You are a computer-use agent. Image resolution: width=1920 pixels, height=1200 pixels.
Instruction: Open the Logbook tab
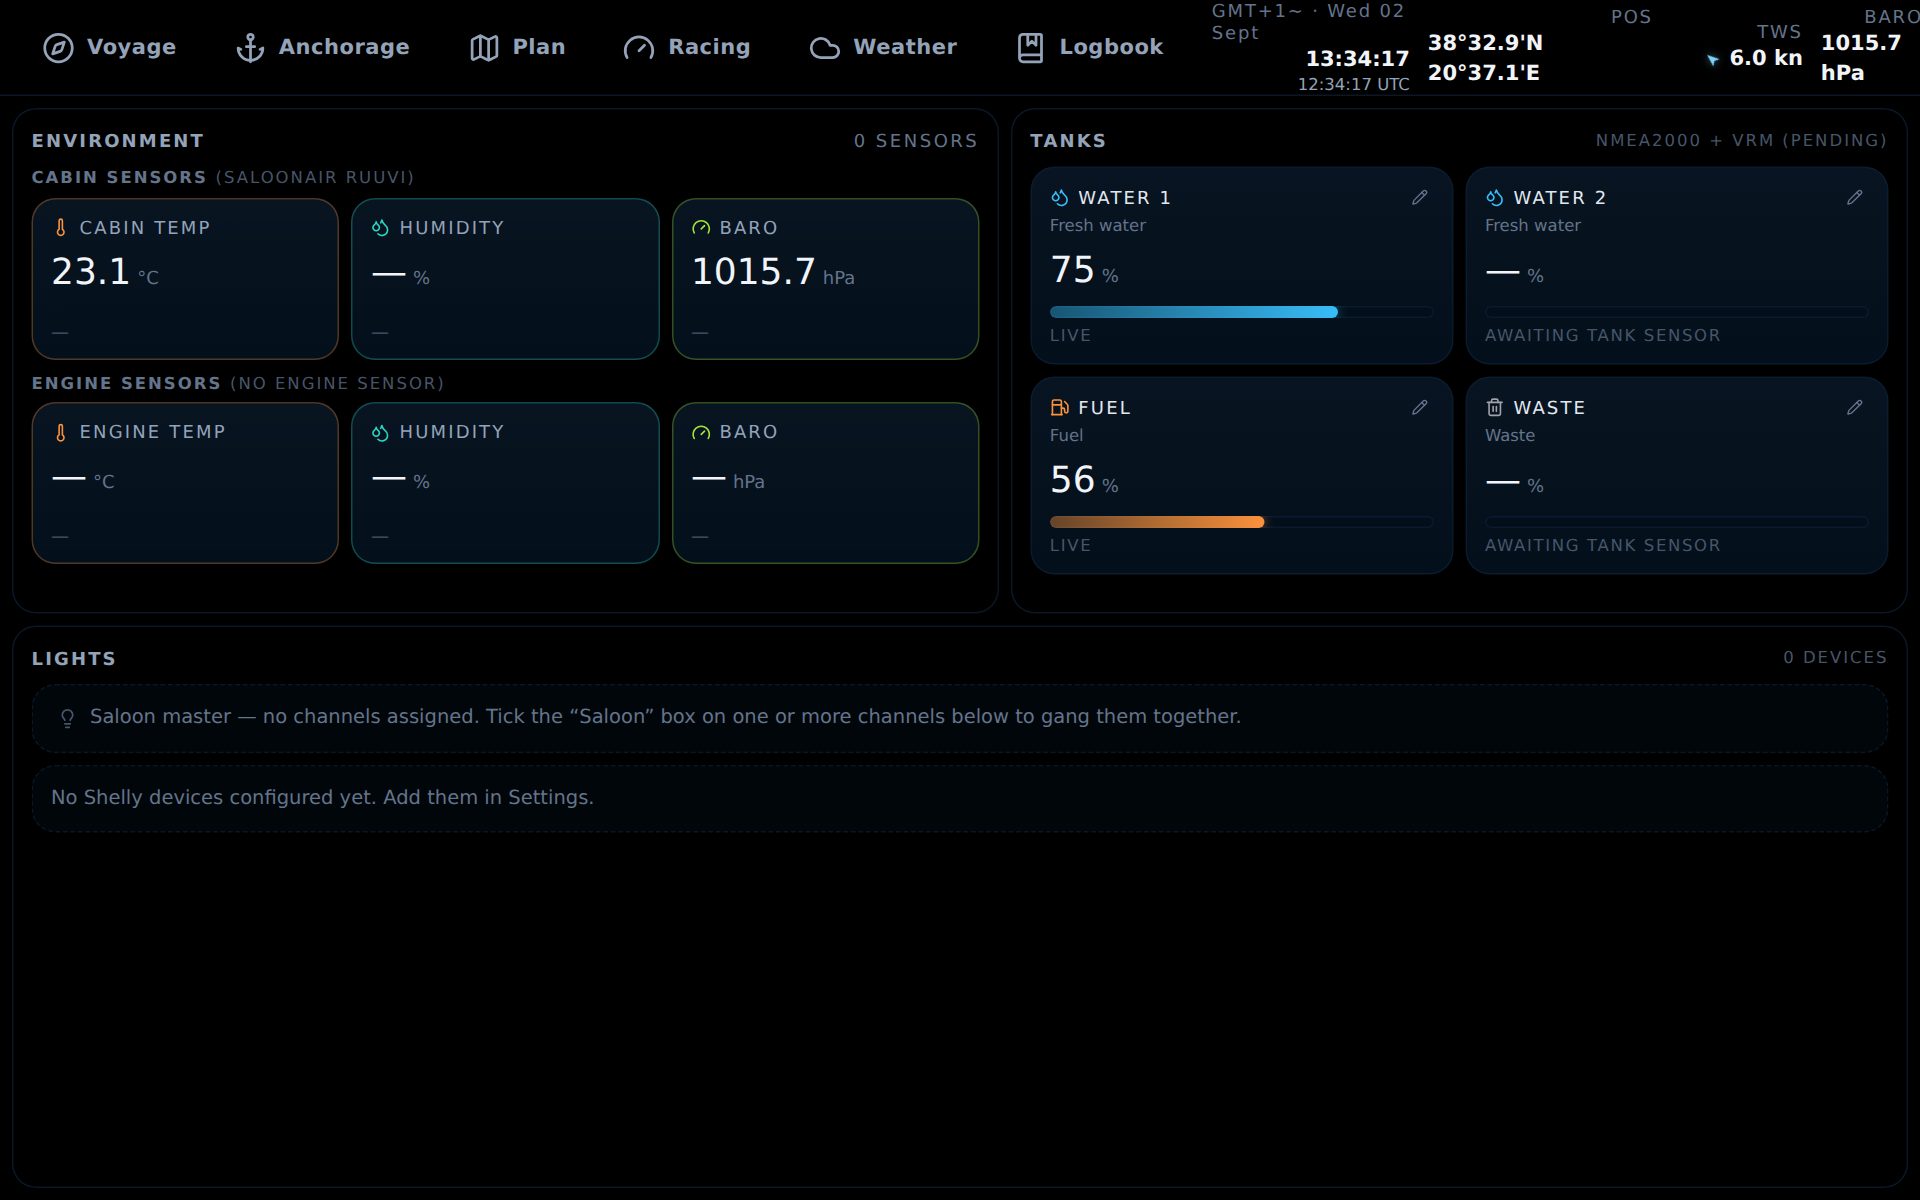(x=1090, y=47)
